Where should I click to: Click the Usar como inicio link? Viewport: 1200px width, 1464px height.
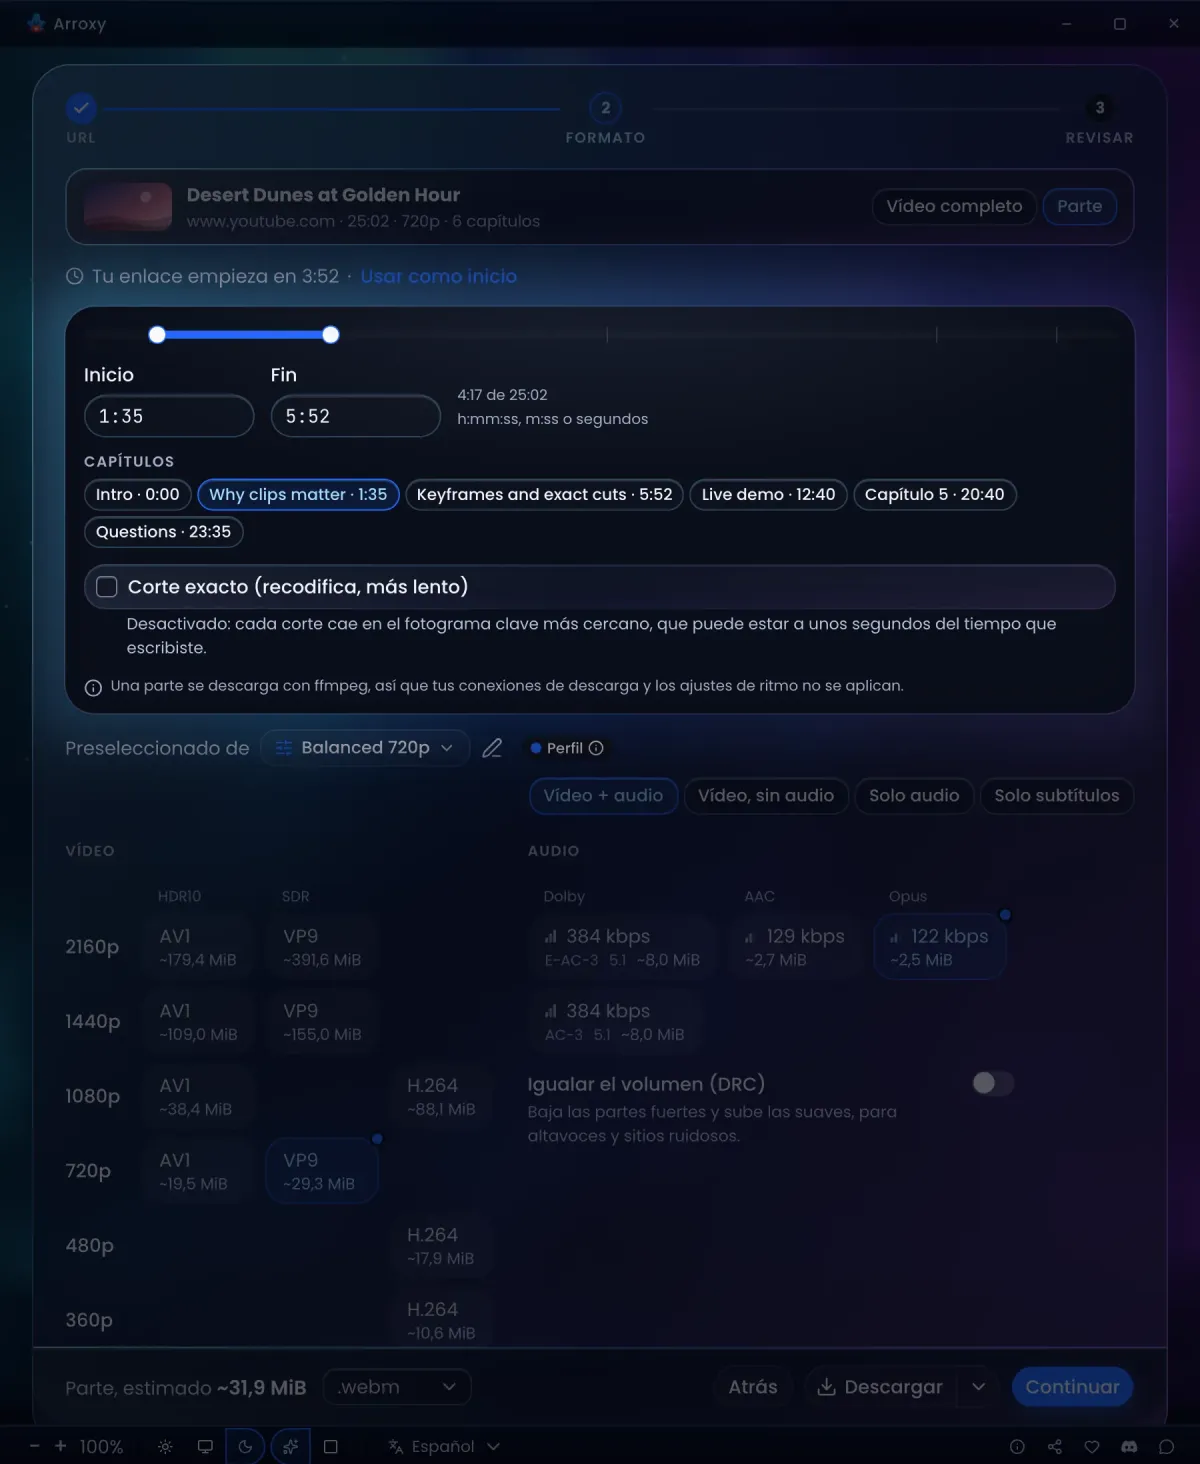[x=439, y=276]
